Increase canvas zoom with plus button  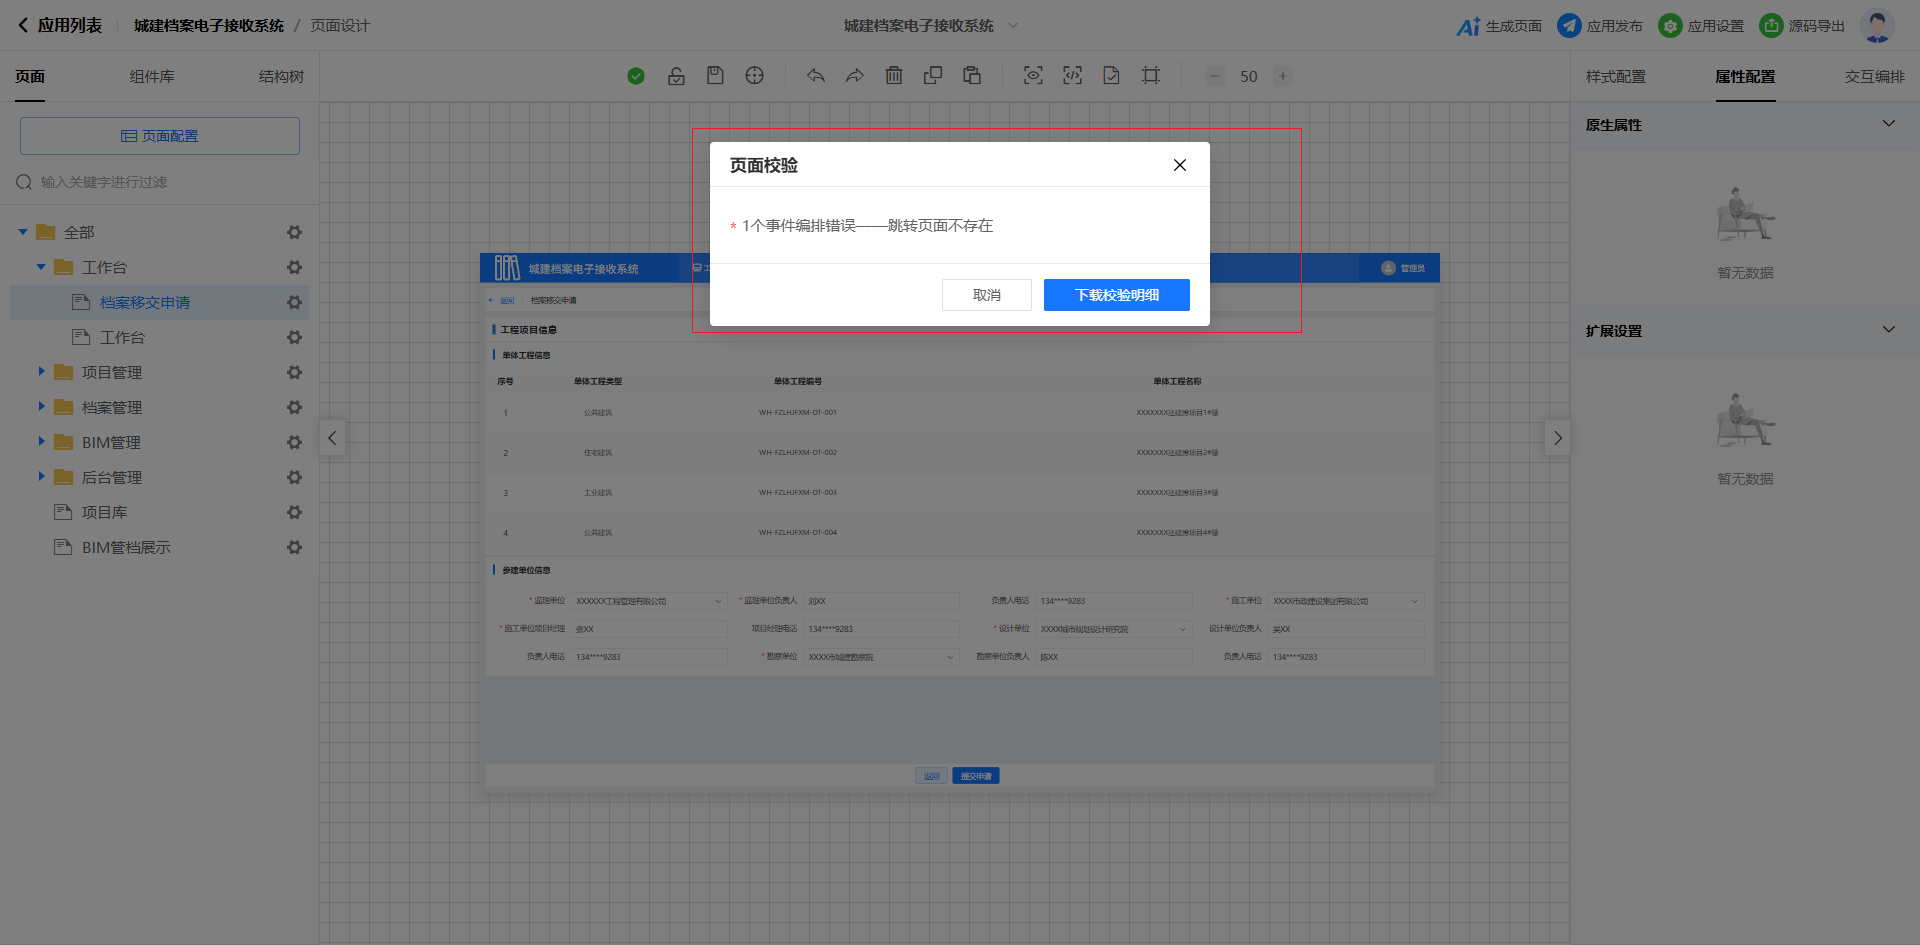tap(1283, 76)
